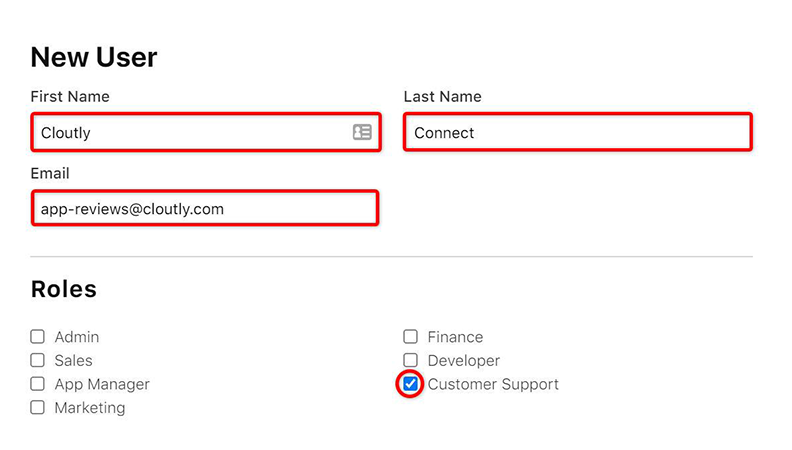Screen dimensions: 792x450
Task: Click the Customer Support label text
Action: click(493, 384)
